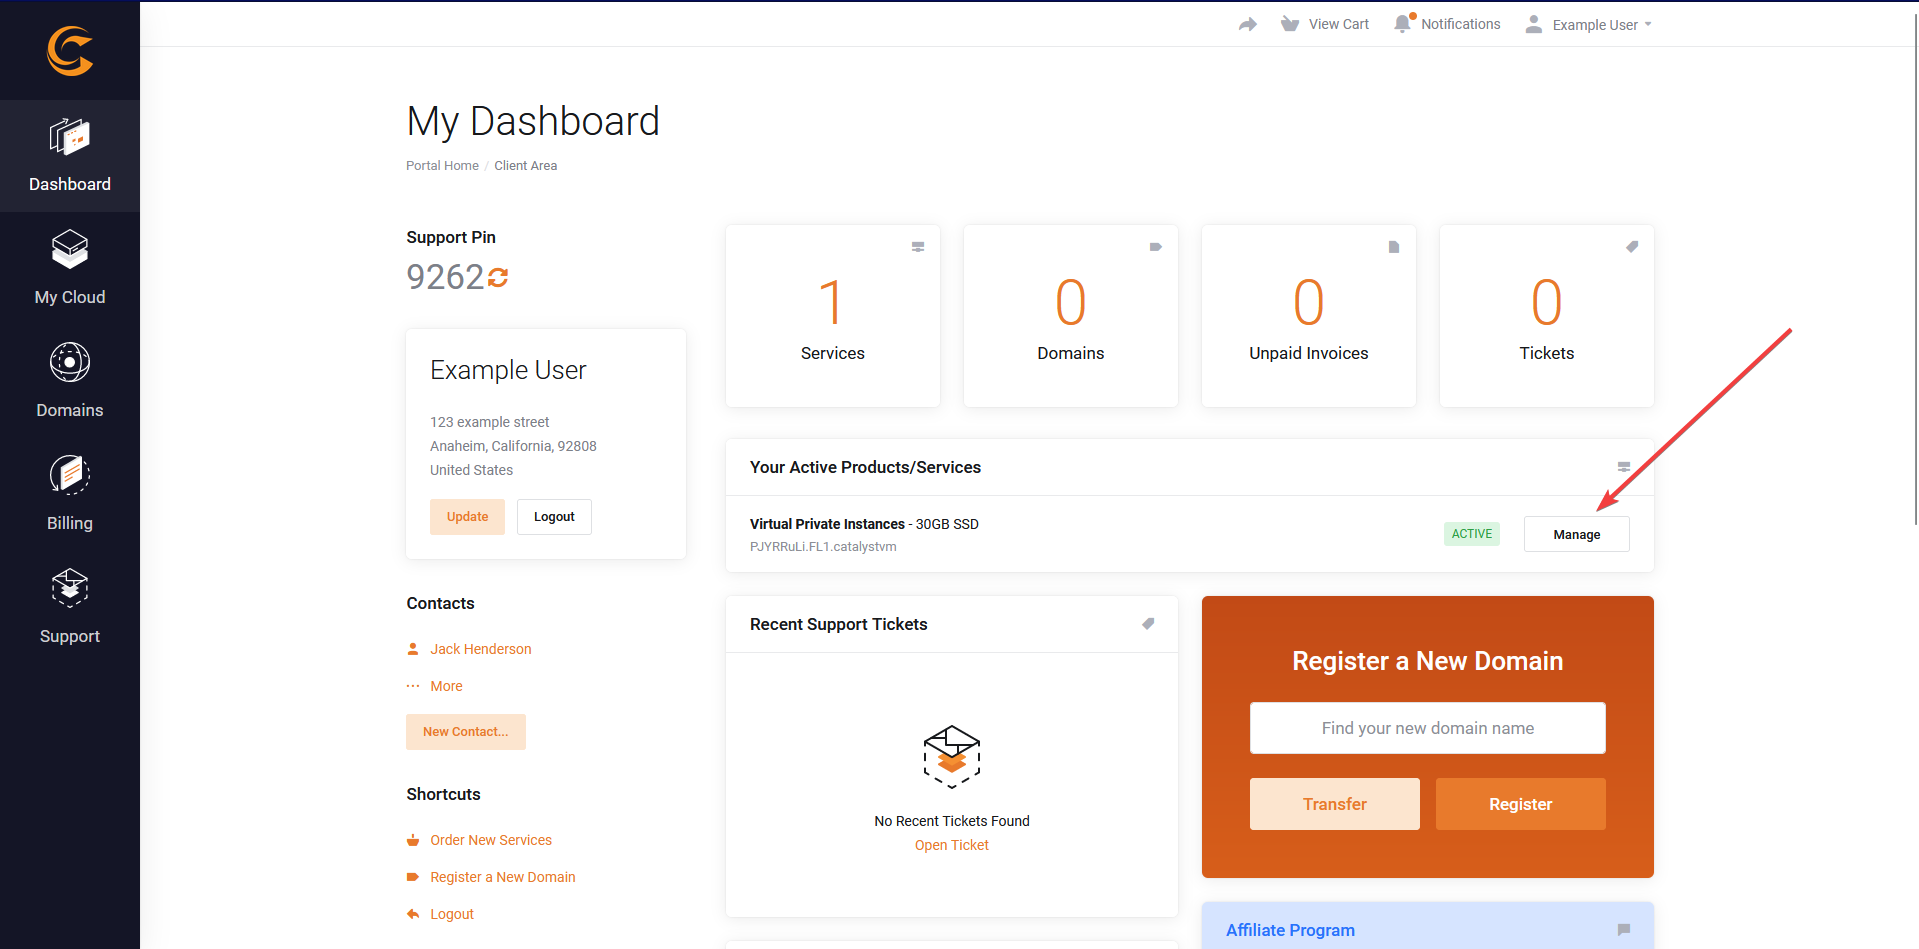Update the Example User profile
Image resolution: width=1919 pixels, height=949 pixels.
[x=468, y=517]
